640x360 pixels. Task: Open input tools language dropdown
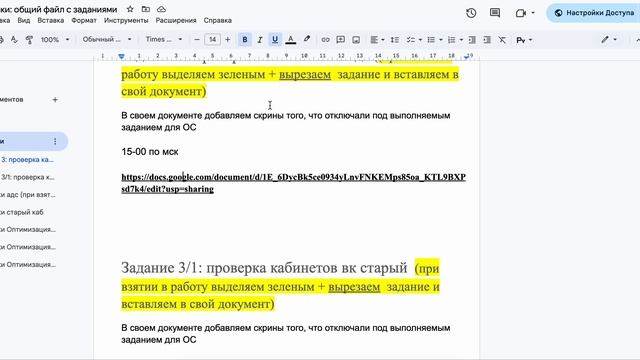click(x=524, y=40)
